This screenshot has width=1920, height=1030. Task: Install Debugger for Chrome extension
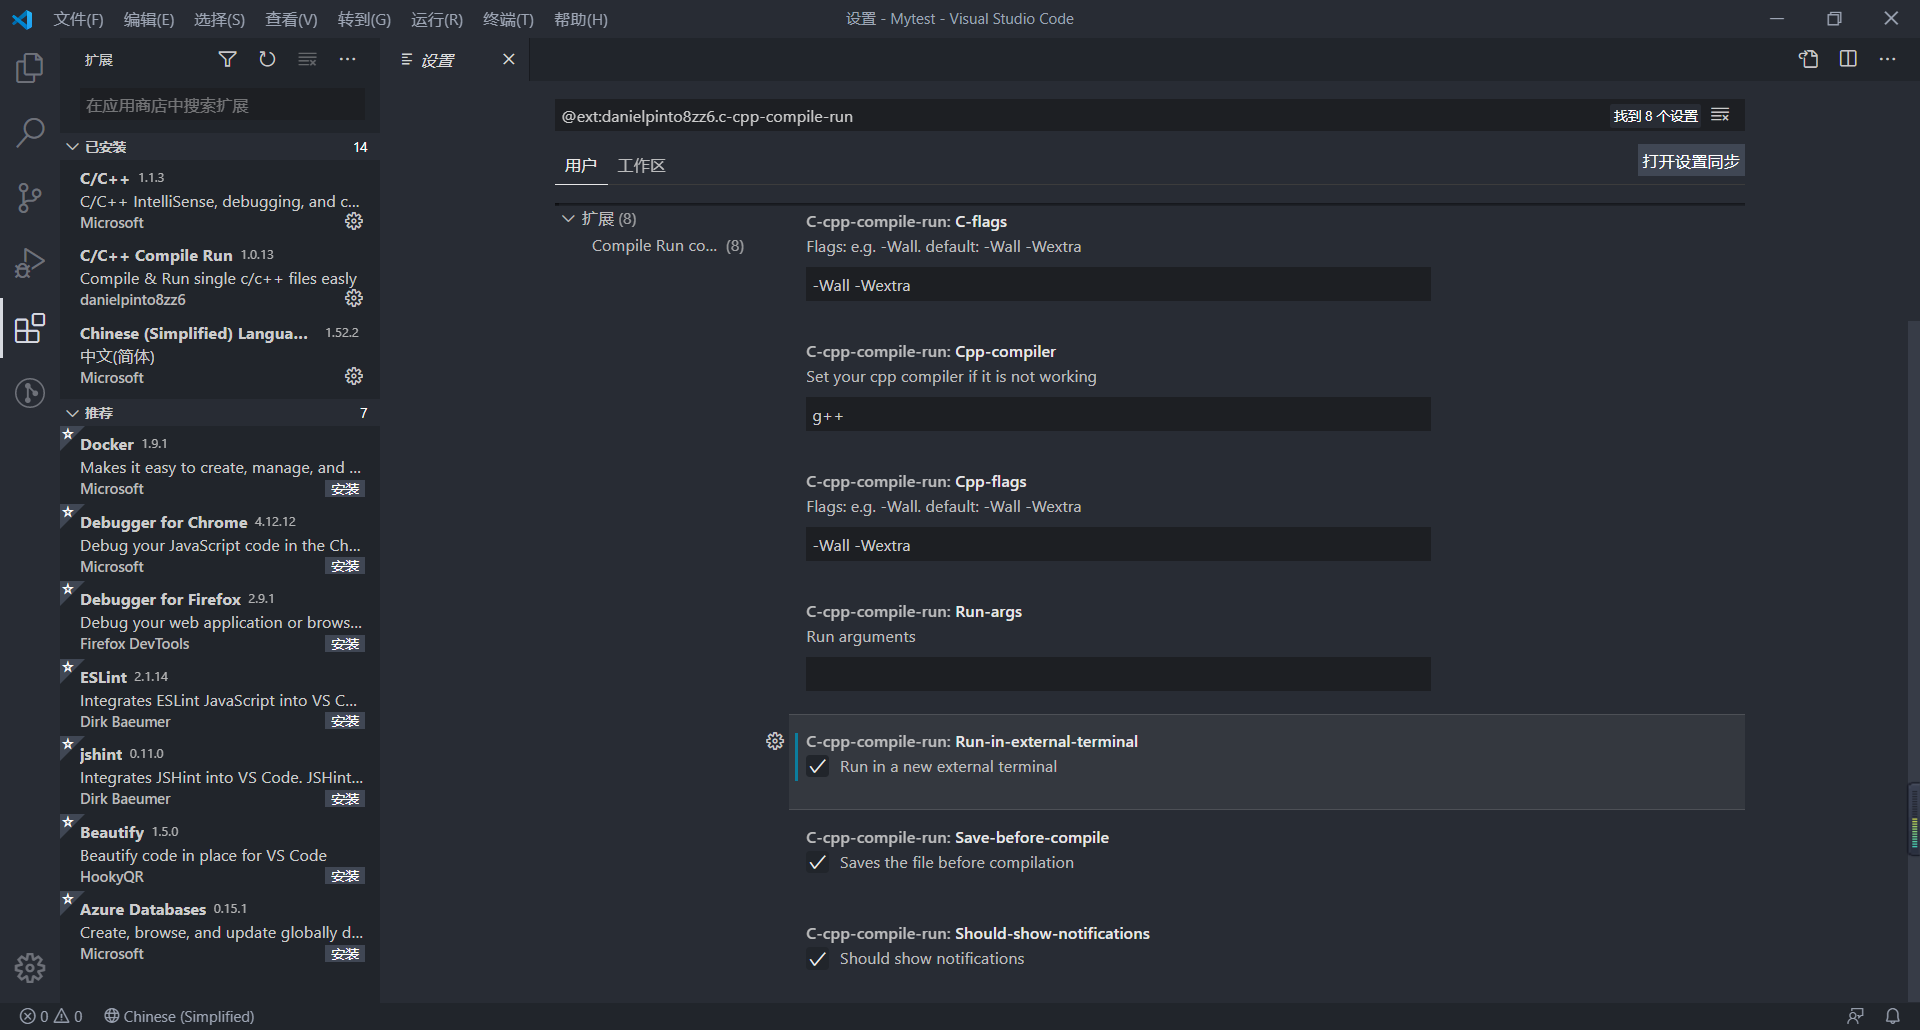[345, 566]
